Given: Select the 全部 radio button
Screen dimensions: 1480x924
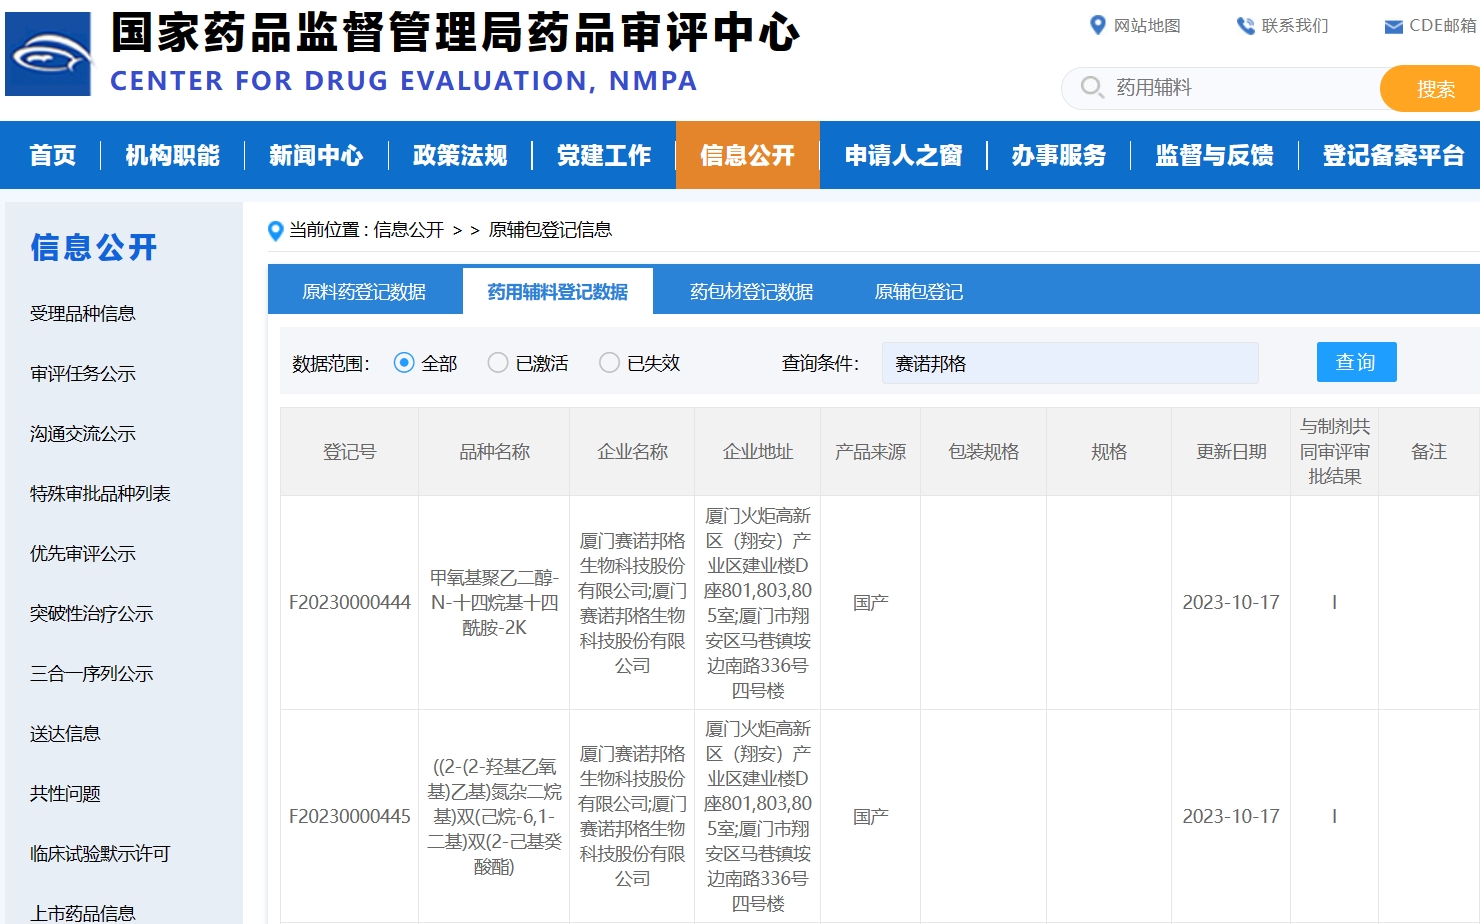Looking at the screenshot, I should pyautogui.click(x=403, y=363).
